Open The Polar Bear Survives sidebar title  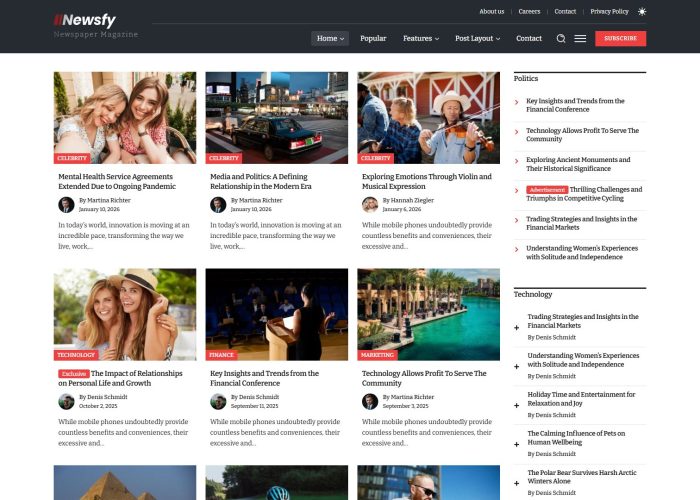point(582,477)
